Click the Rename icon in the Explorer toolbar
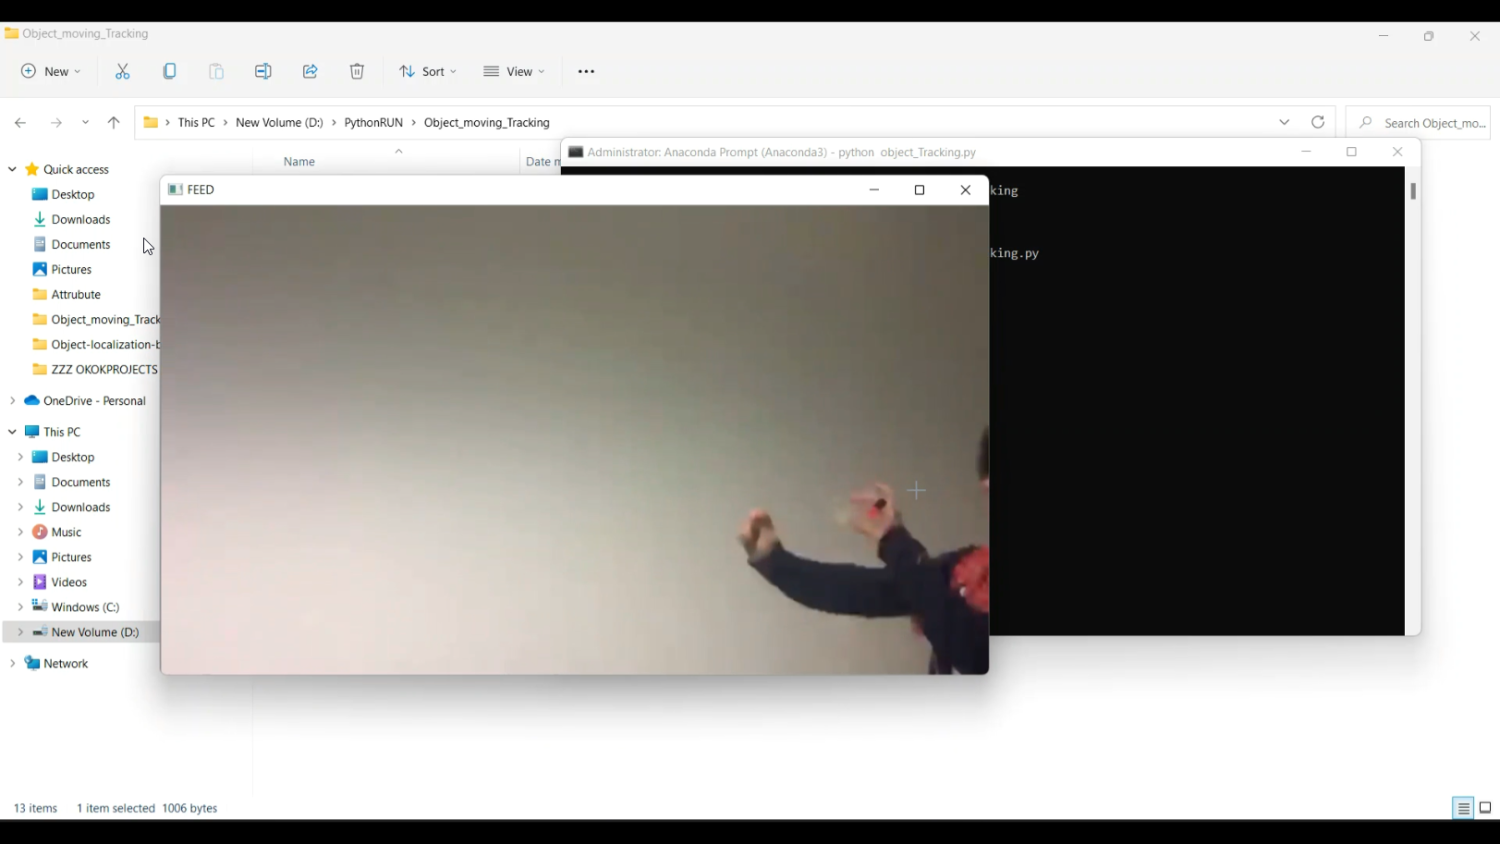This screenshot has width=1500, height=844. pos(263,72)
